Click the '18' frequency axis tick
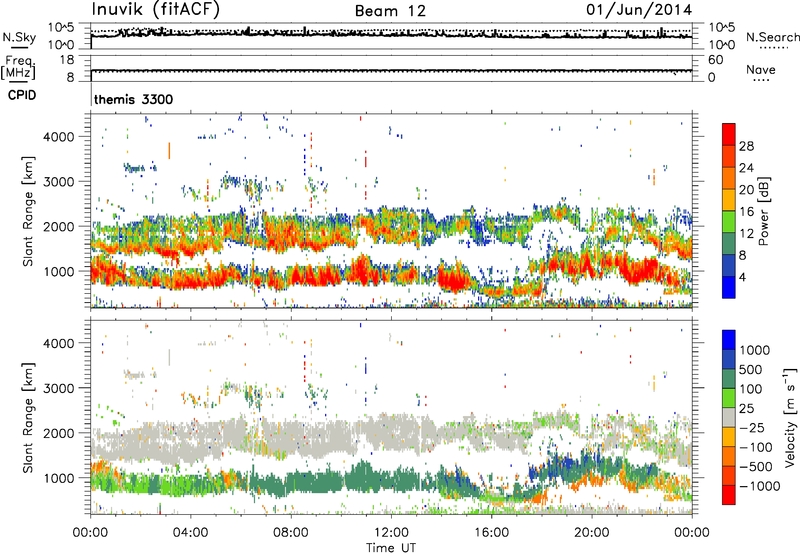Viewport: 800px width, 554px height. coord(67,60)
